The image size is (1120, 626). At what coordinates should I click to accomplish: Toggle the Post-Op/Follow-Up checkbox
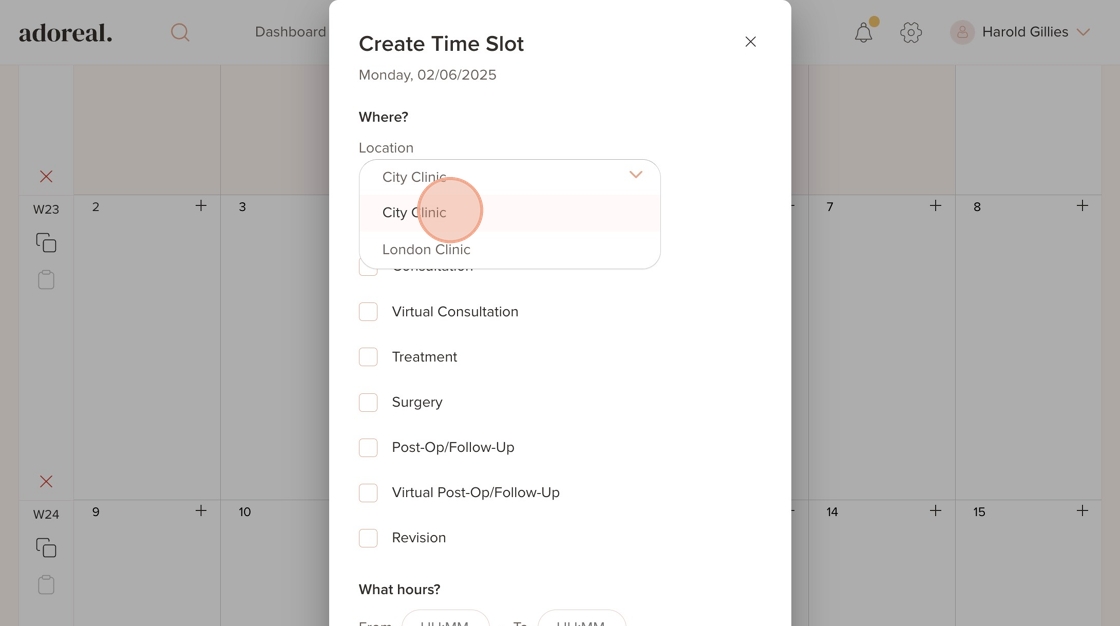pos(368,447)
